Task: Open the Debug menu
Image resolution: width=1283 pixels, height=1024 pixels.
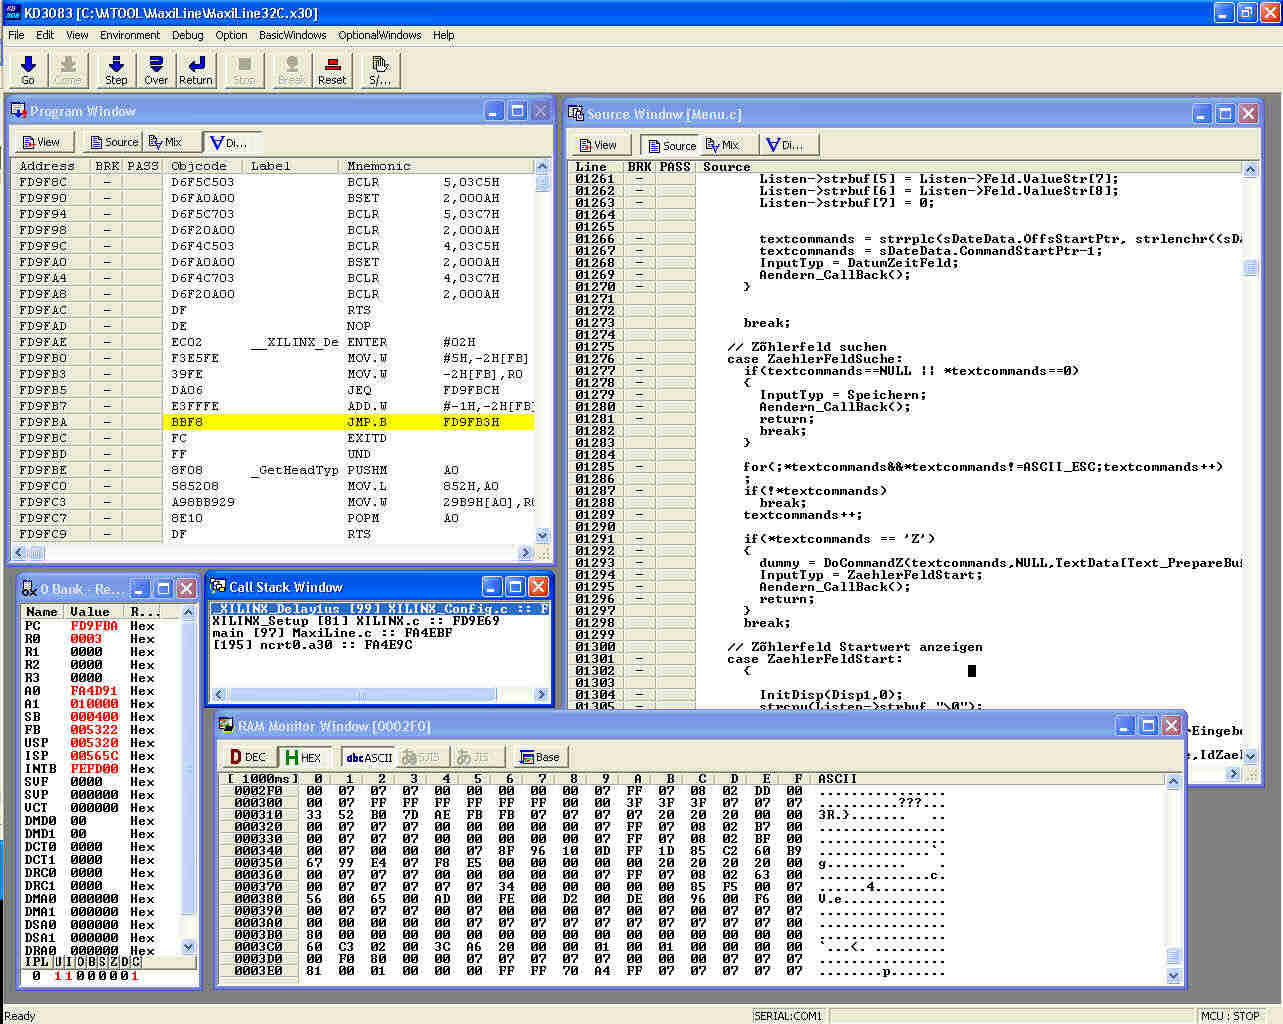Action: point(187,35)
